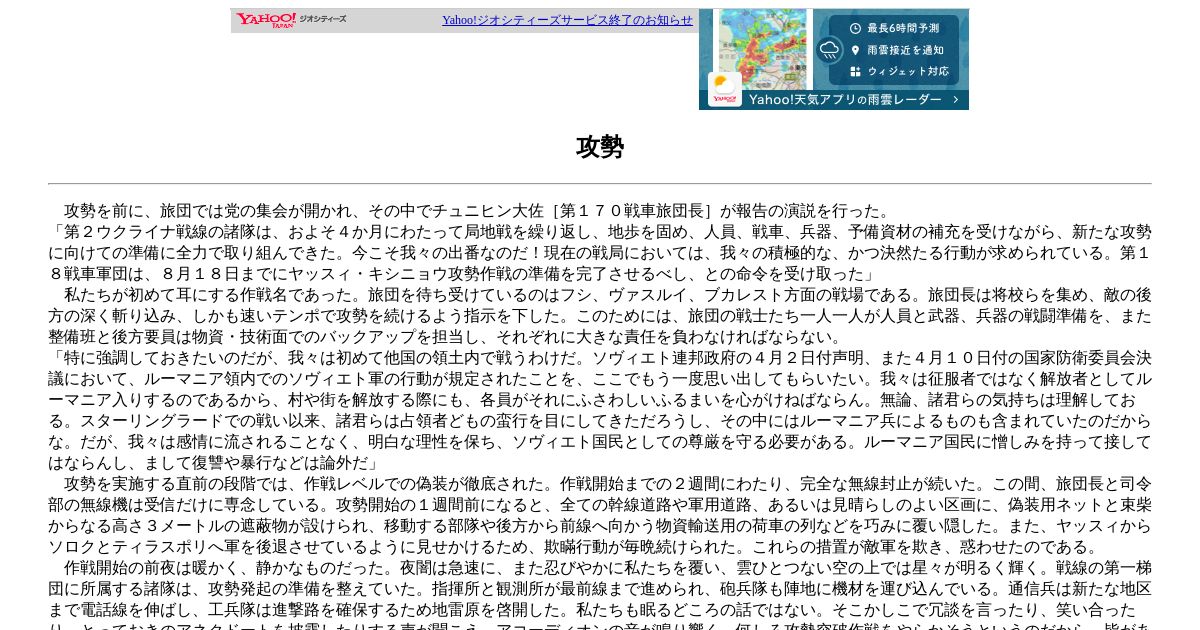
Task: Click the paragraph beginning 作戦開始の前夜は暖かく
Action: [600, 594]
